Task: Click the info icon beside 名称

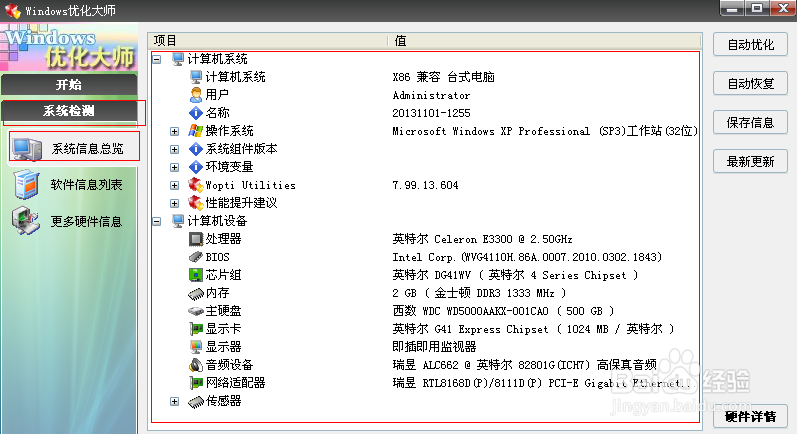Action: 196,113
